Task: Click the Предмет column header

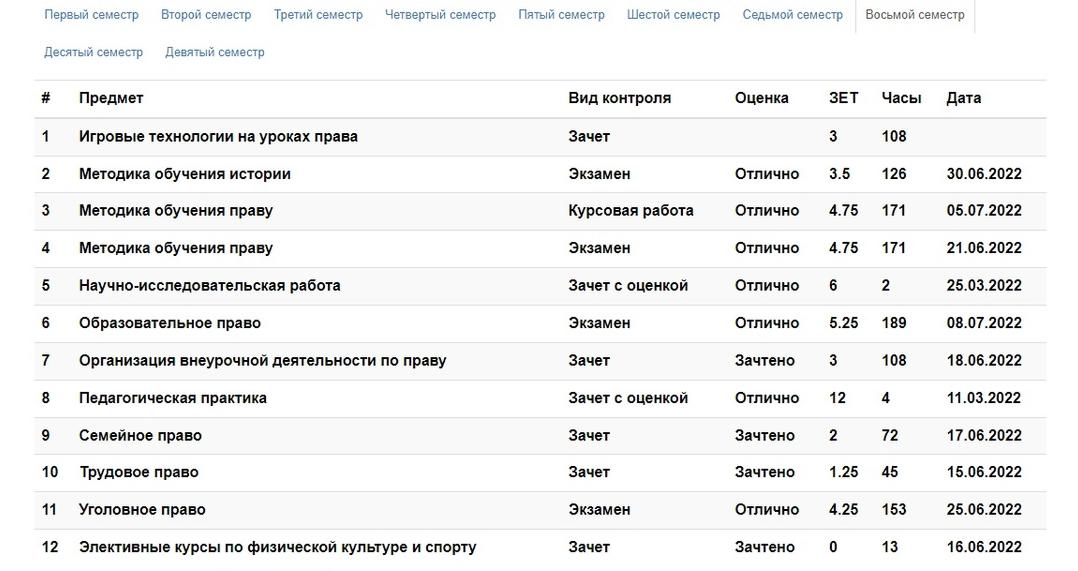Action: (111, 98)
